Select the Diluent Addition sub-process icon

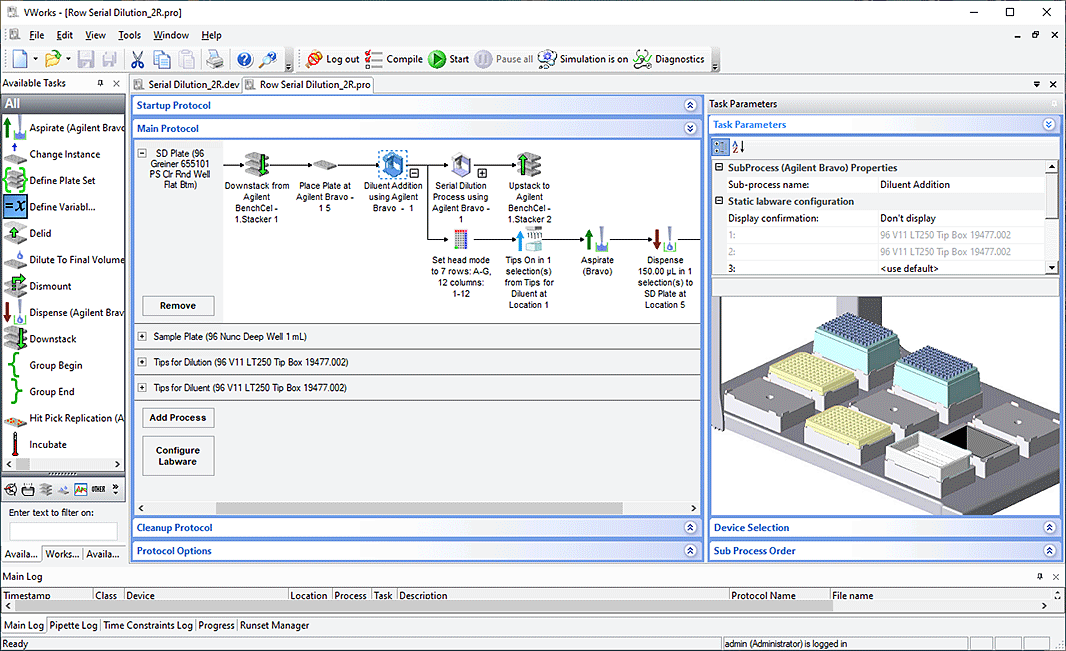[392, 164]
